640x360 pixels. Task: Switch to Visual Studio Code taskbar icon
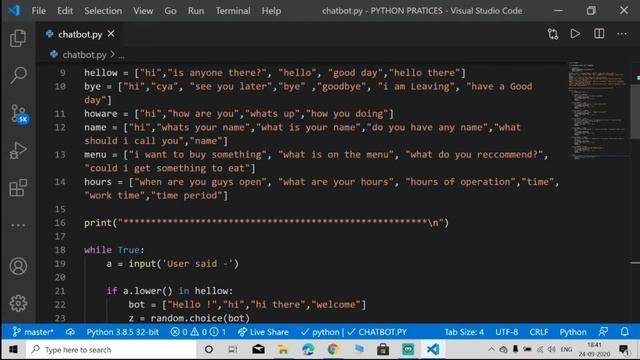click(x=433, y=350)
